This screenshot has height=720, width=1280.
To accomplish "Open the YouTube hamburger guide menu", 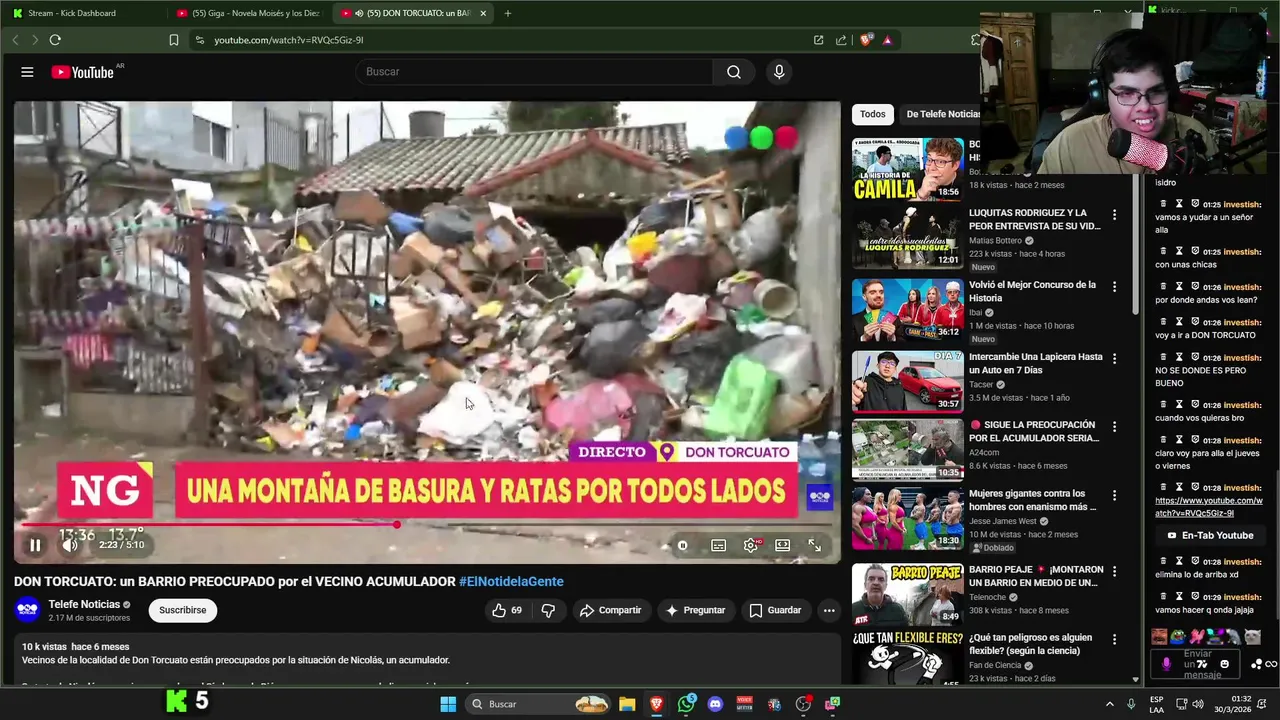I will [27, 72].
